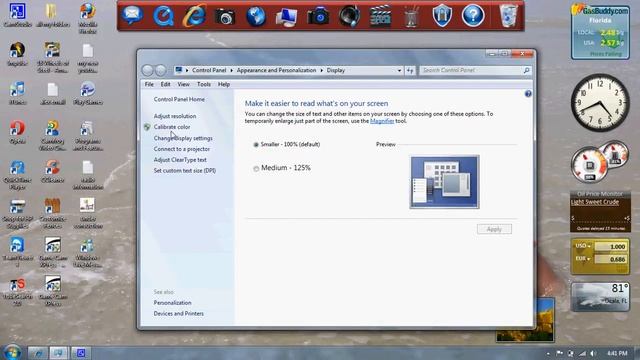Click the computer monitor icon in the dock
The image size is (640, 360).
287,17
